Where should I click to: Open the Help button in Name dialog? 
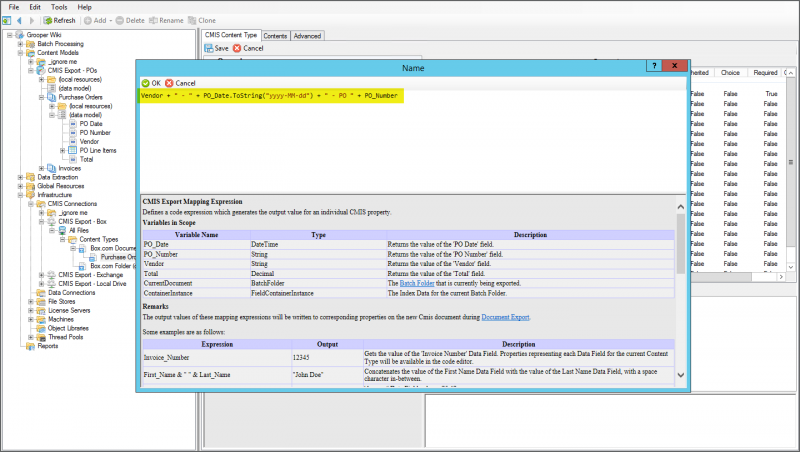(652, 65)
